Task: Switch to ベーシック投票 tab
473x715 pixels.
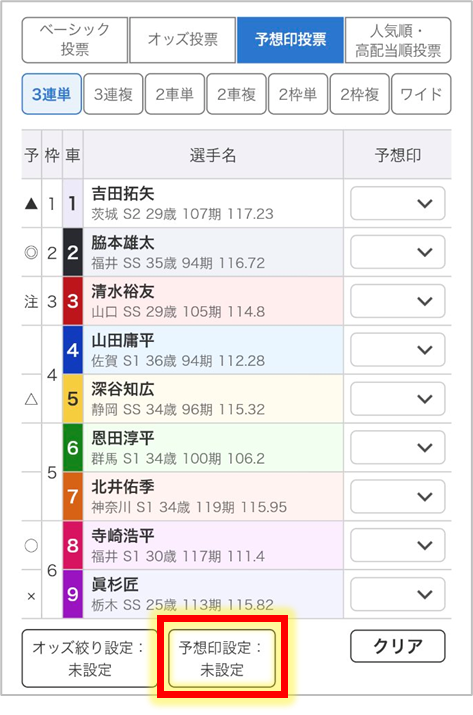Action: click(x=75, y=40)
